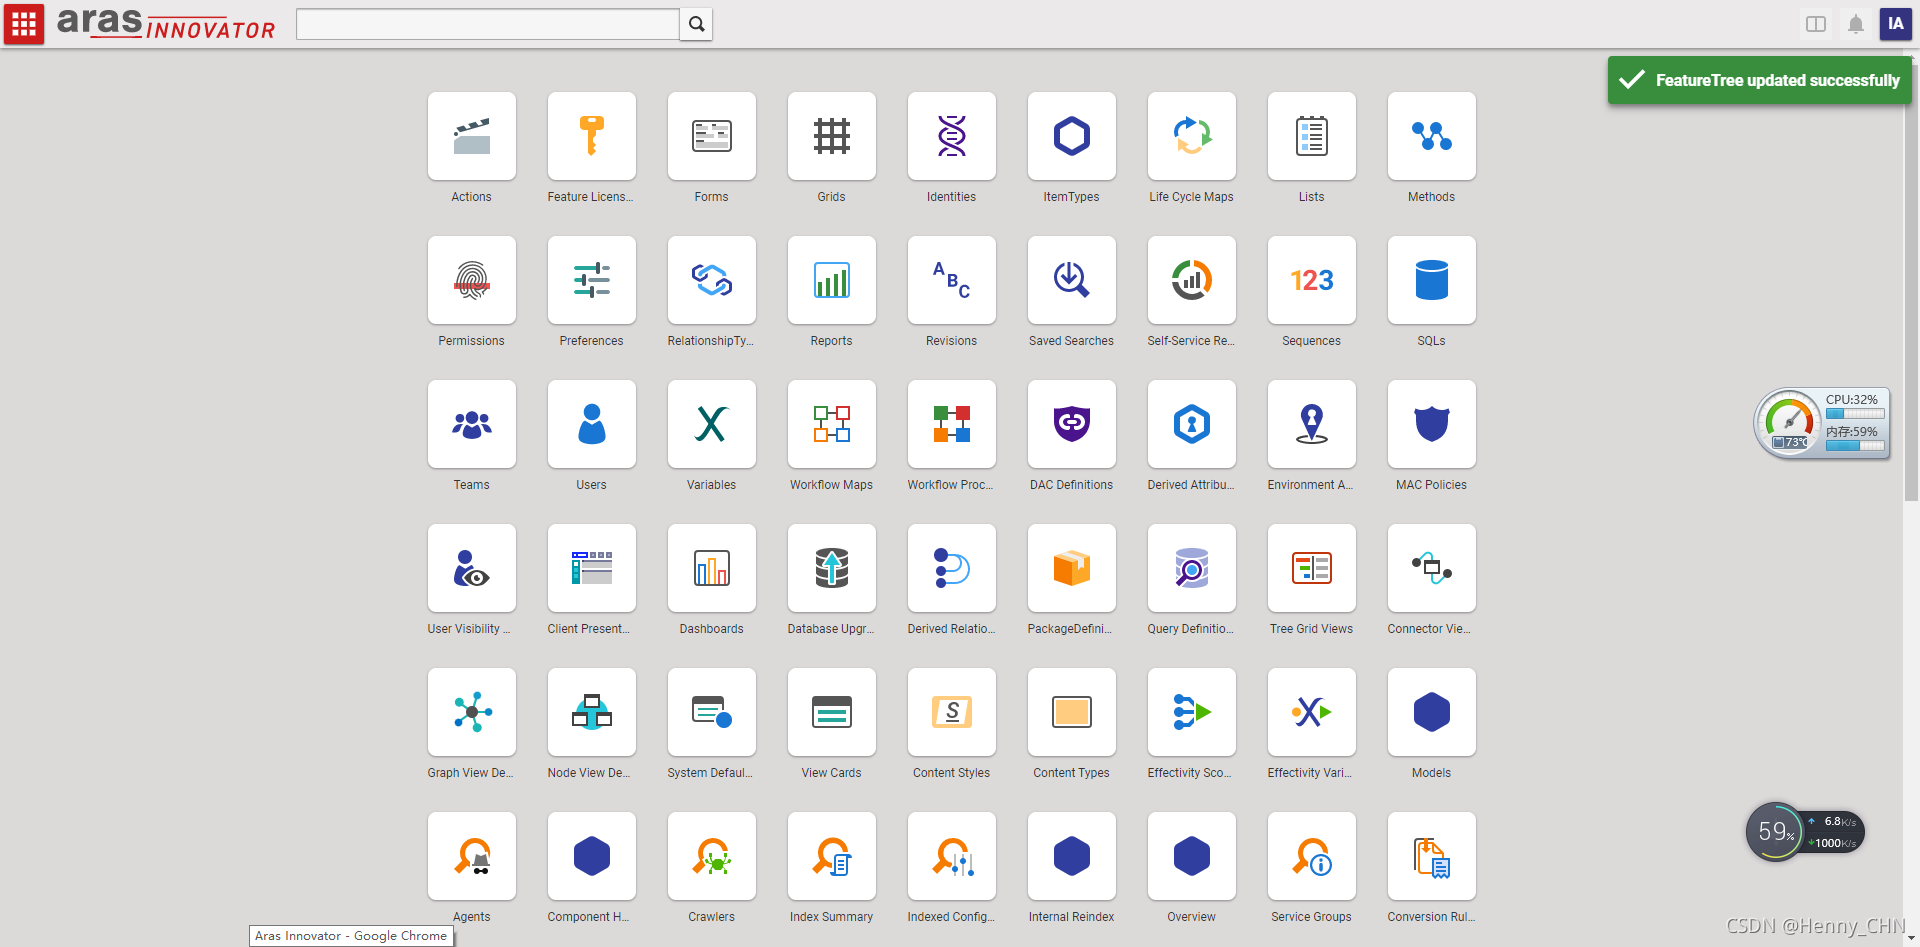The width and height of the screenshot is (1920, 947).
Task: Open the Users tile
Action: [x=592, y=424]
